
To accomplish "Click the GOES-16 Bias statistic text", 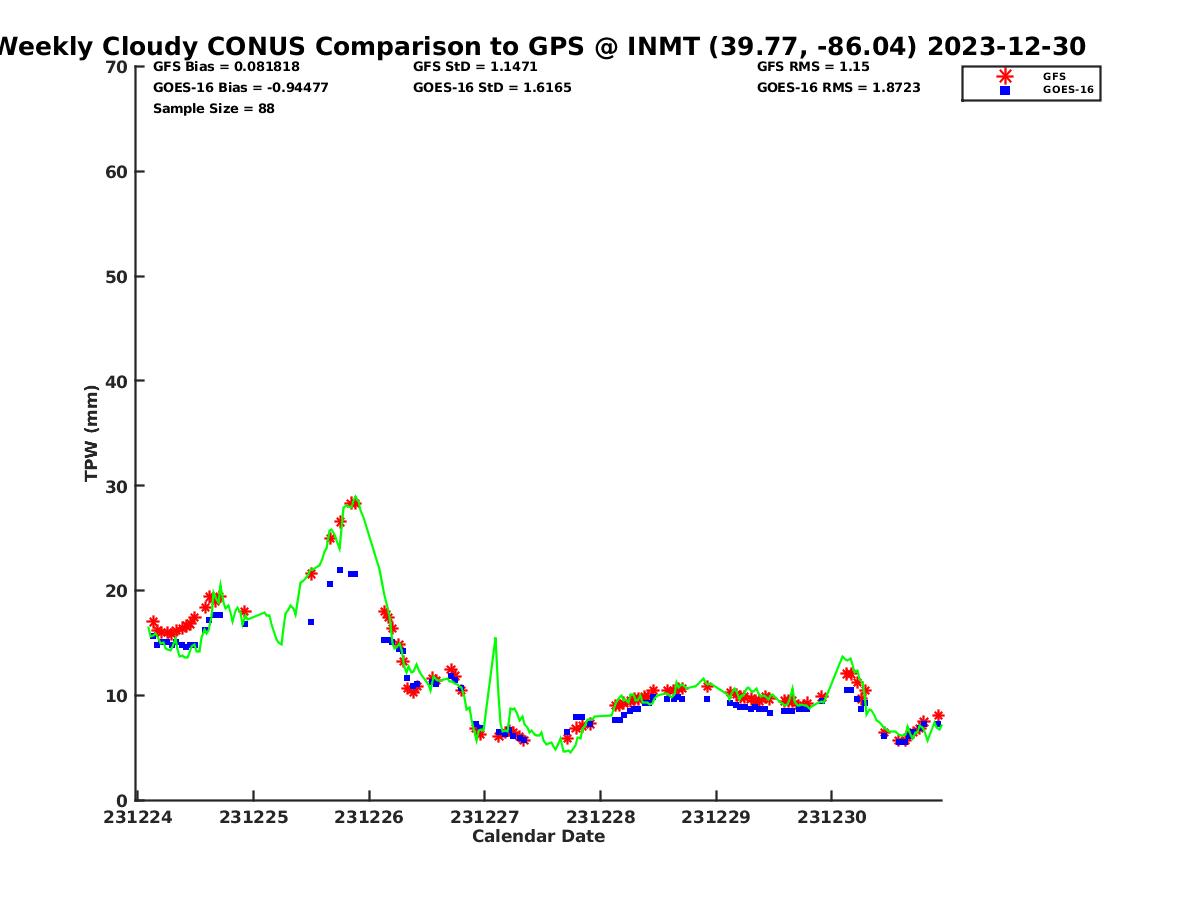I will tap(240, 88).
